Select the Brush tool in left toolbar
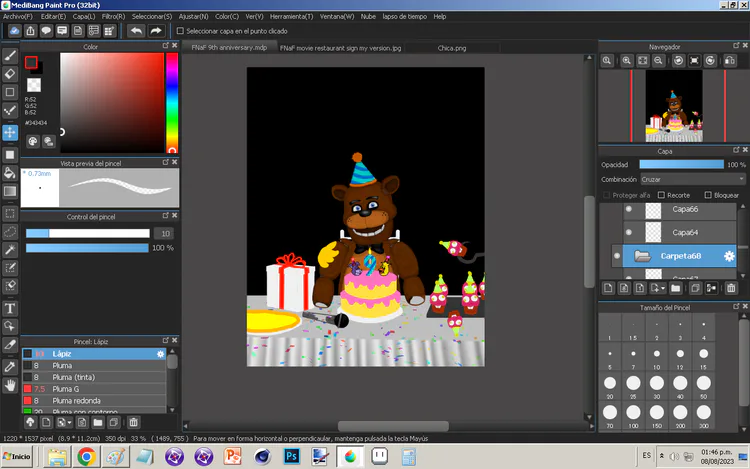This screenshot has width=750, height=469. (10, 55)
